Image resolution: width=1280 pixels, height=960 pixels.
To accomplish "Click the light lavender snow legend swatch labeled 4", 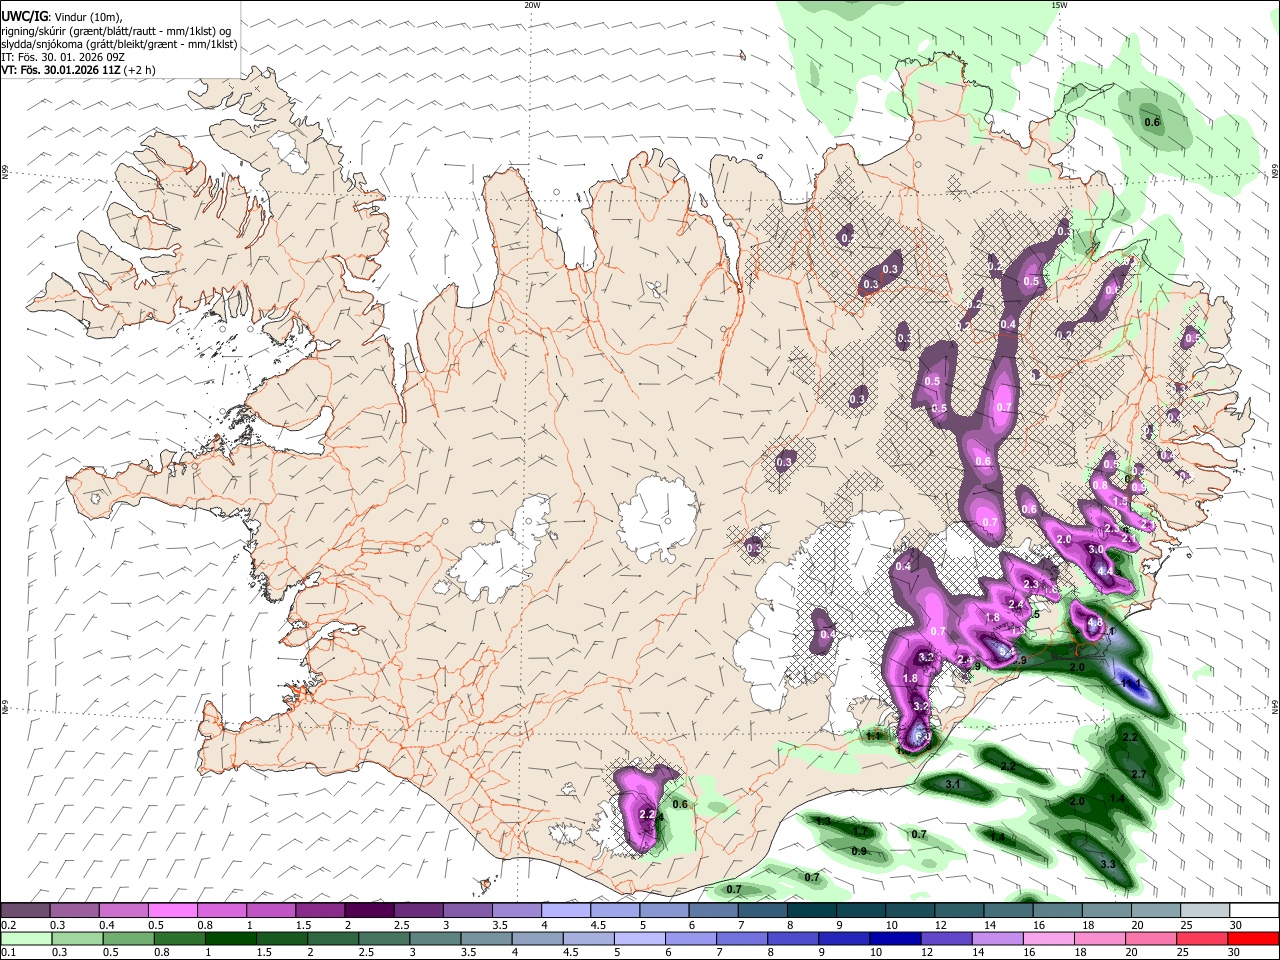I will [x=565, y=911].
